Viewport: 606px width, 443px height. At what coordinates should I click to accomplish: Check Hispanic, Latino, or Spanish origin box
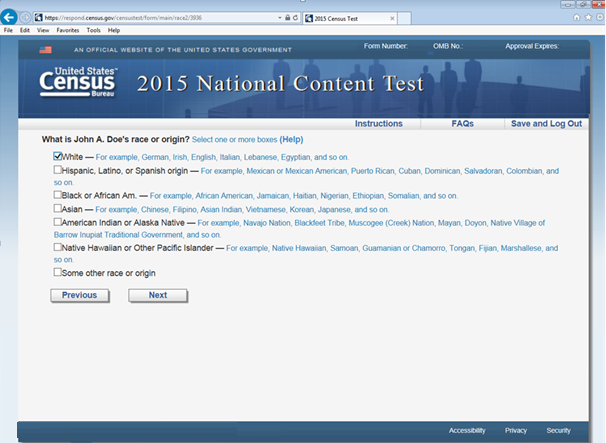[x=58, y=170]
